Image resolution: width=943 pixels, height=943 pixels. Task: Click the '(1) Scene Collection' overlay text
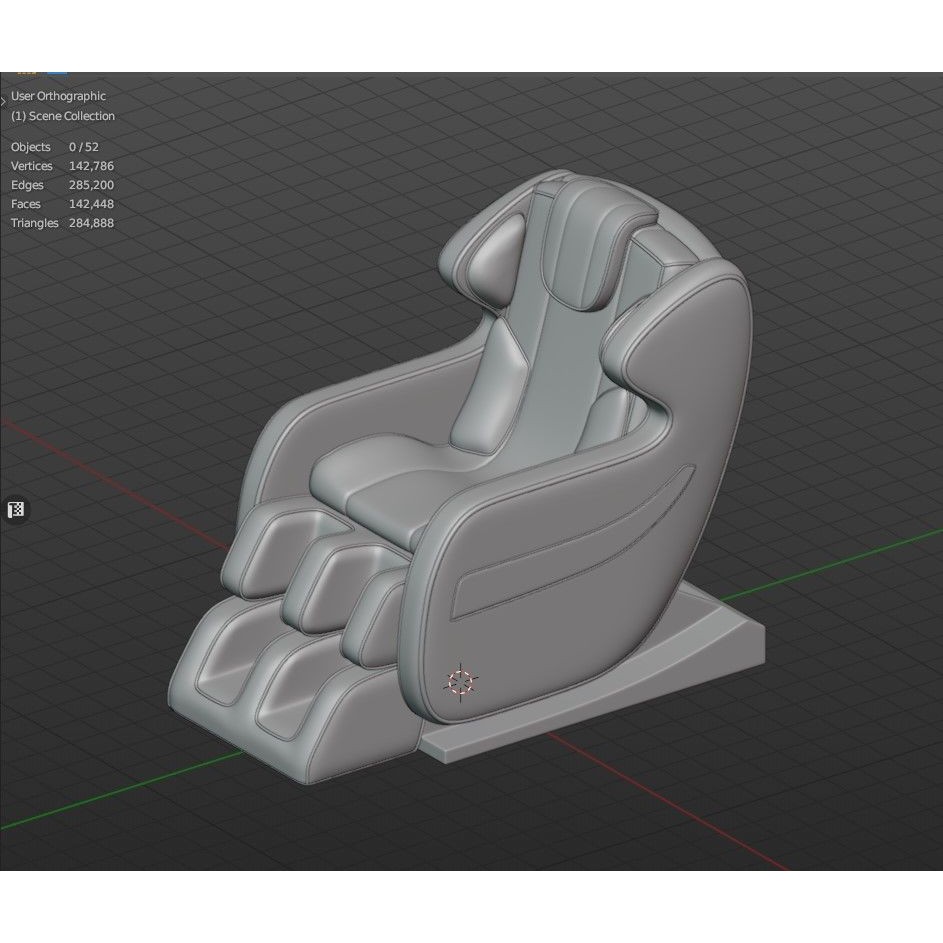point(63,116)
